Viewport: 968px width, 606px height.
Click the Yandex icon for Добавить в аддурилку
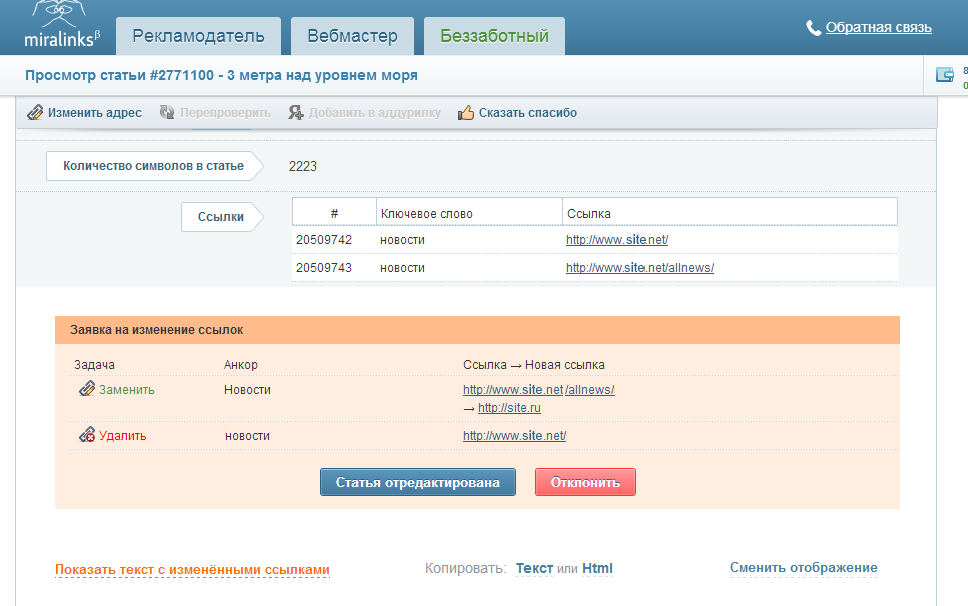(x=296, y=112)
